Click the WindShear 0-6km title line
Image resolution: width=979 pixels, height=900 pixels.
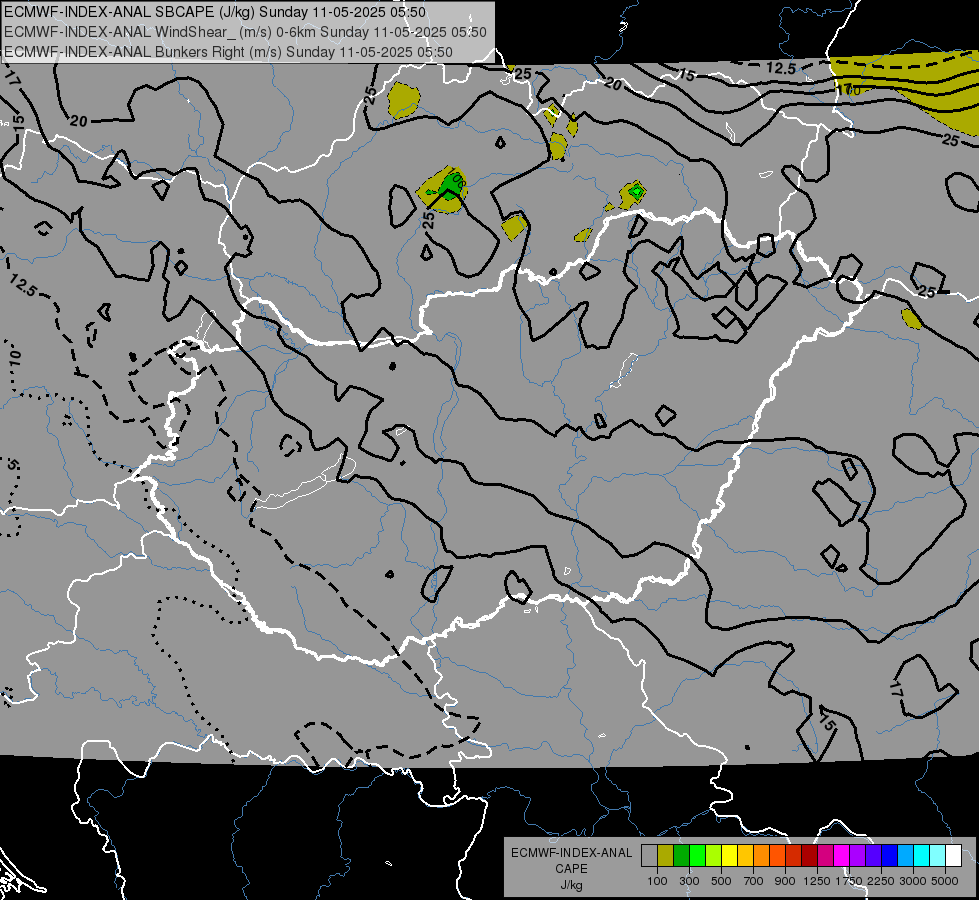coord(245,32)
